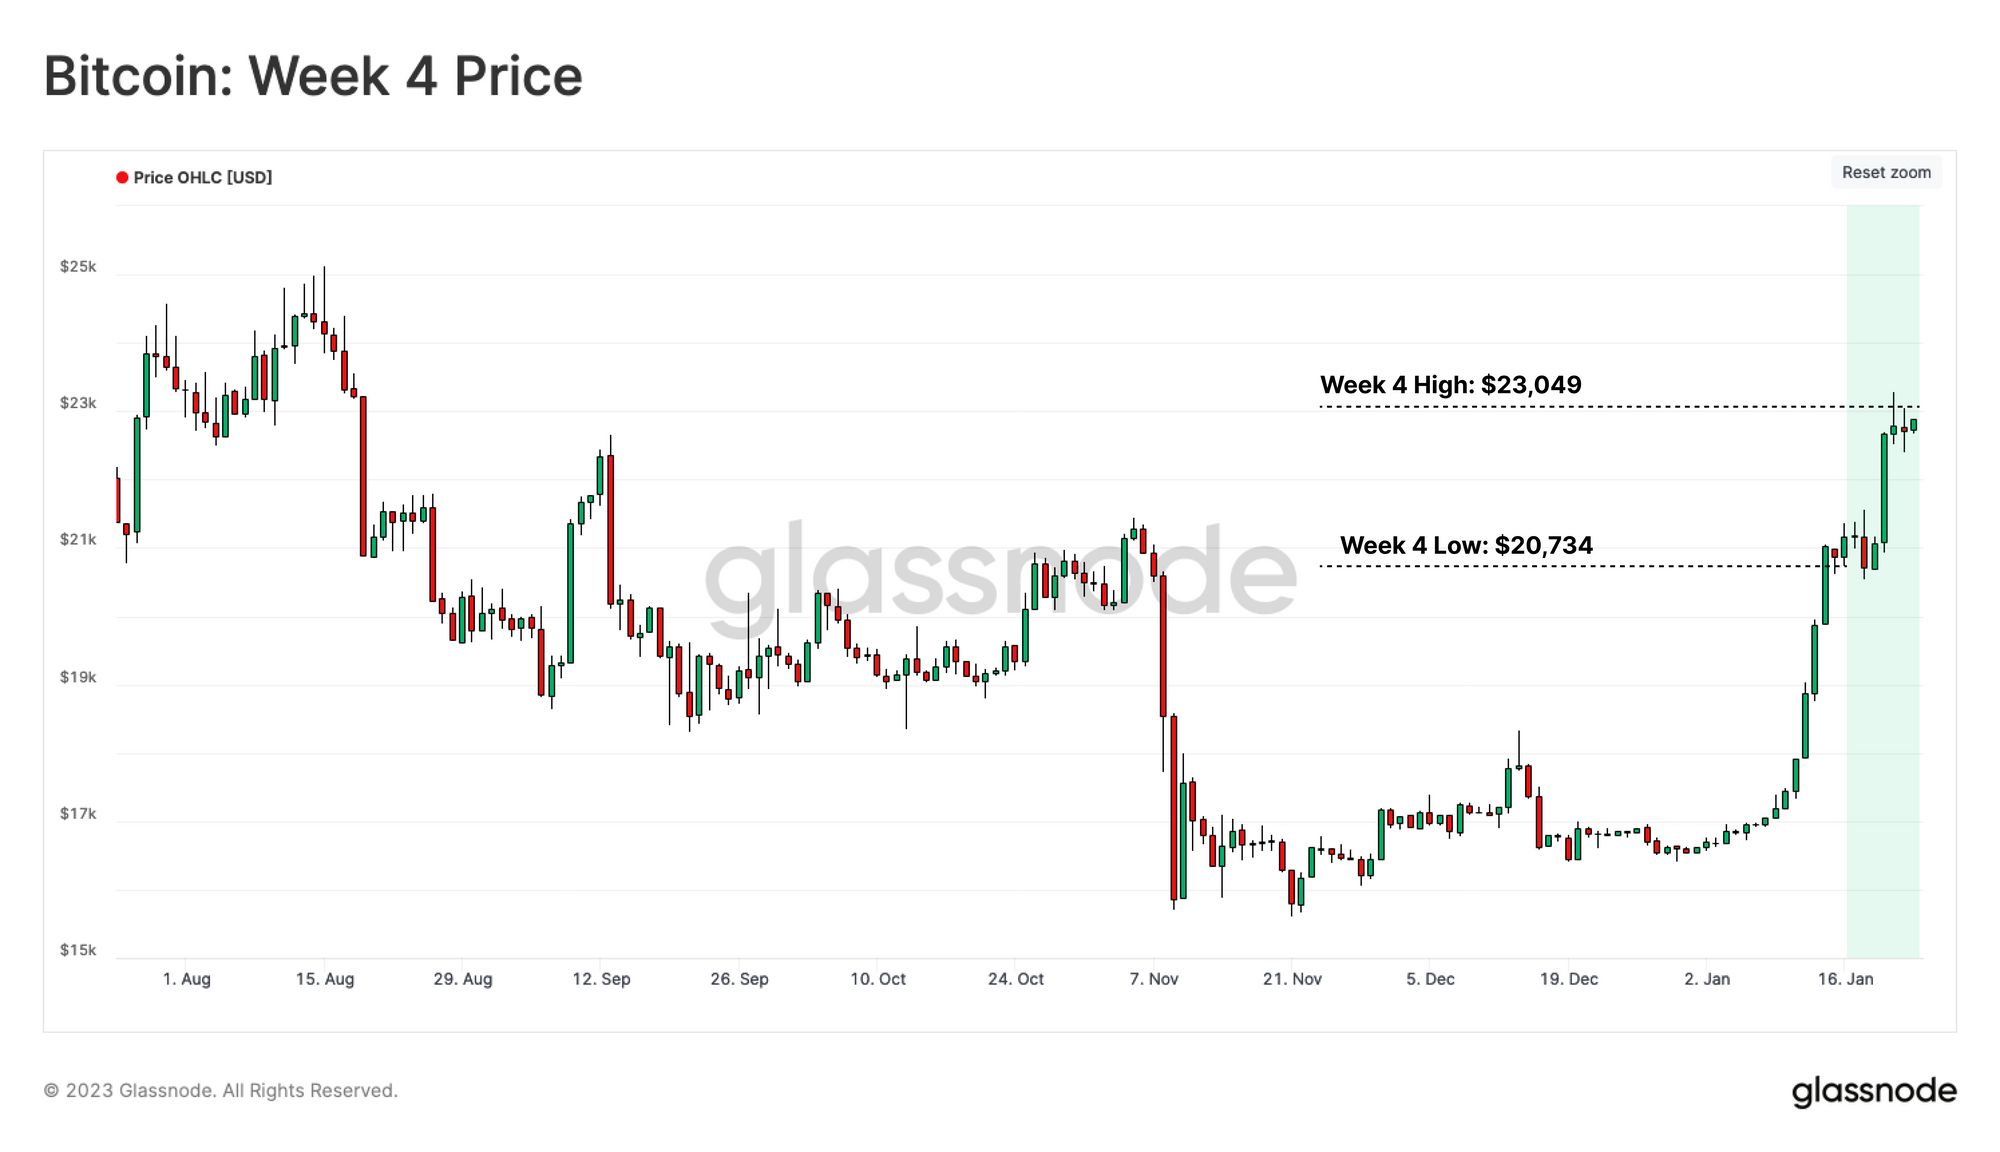The height and width of the screenshot is (1152, 2000).
Task: Click the copyright 2023 Glassnode text
Action: coord(220,1091)
